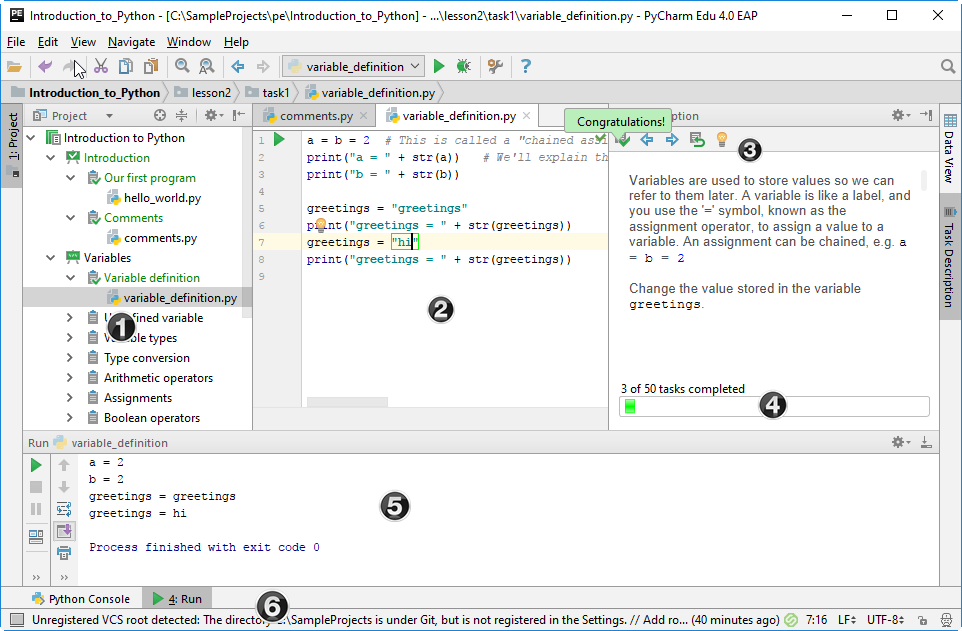Click the Cut scissors icon

(101, 66)
